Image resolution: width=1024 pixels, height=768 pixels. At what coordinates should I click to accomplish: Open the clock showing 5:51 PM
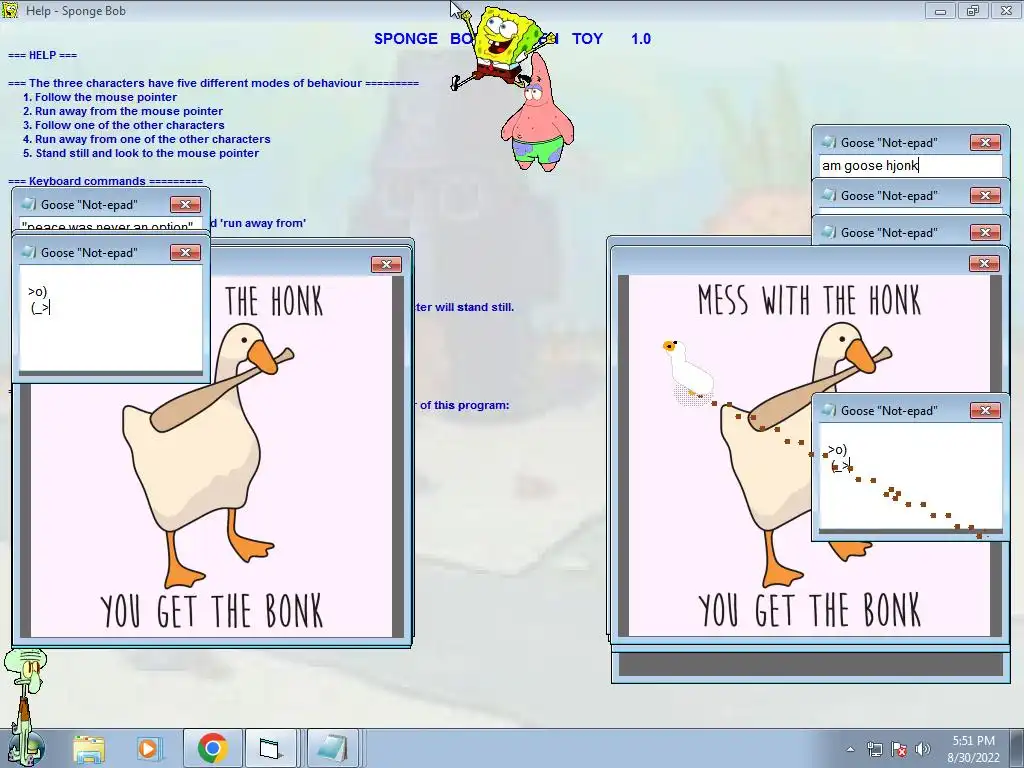973,741
